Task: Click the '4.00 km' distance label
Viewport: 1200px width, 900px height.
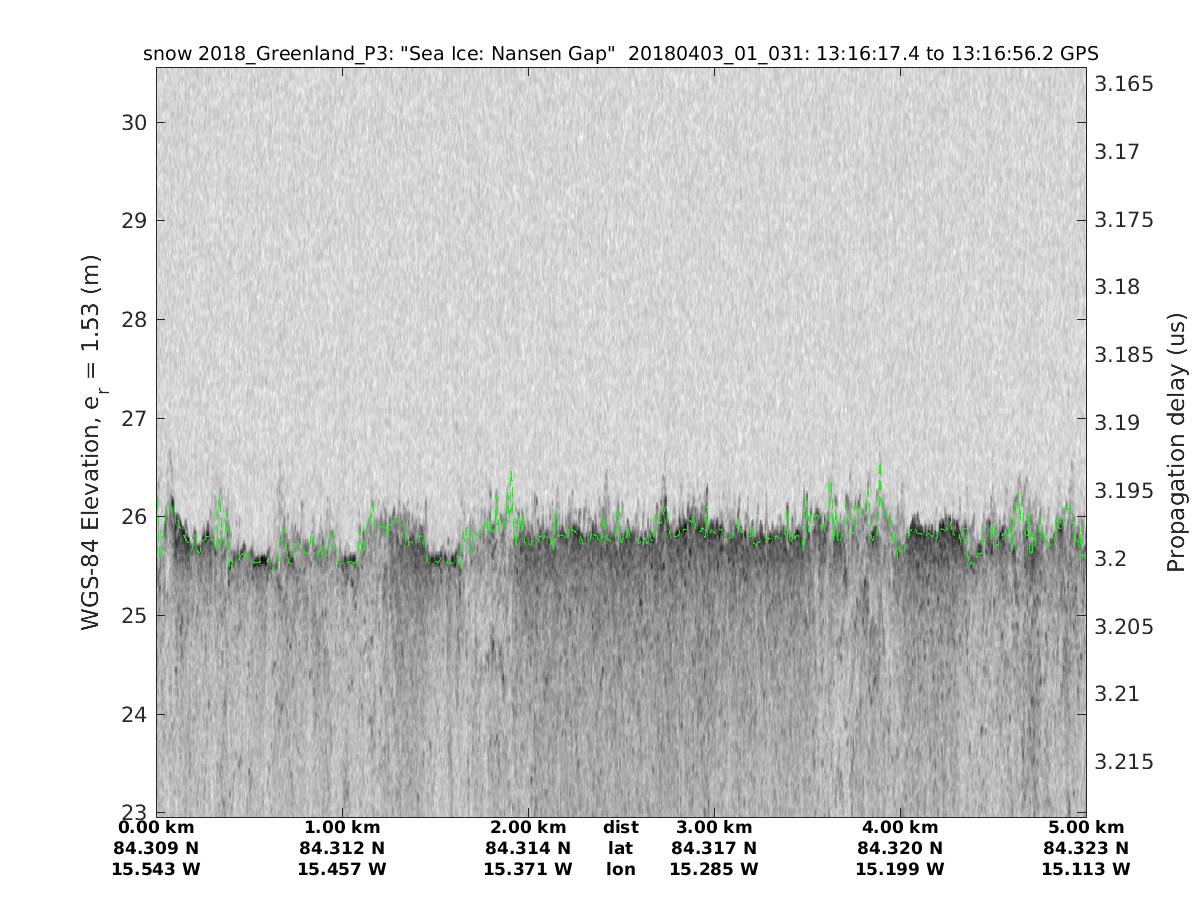Action: click(900, 827)
